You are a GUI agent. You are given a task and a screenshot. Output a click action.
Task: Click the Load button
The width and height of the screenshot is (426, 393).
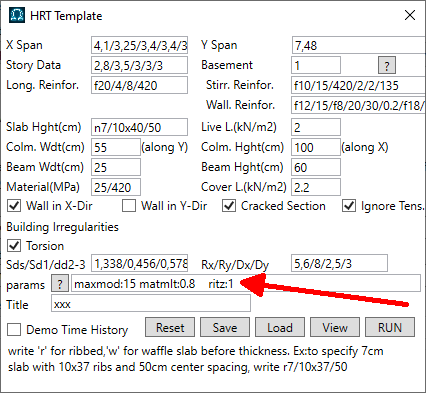point(280,327)
